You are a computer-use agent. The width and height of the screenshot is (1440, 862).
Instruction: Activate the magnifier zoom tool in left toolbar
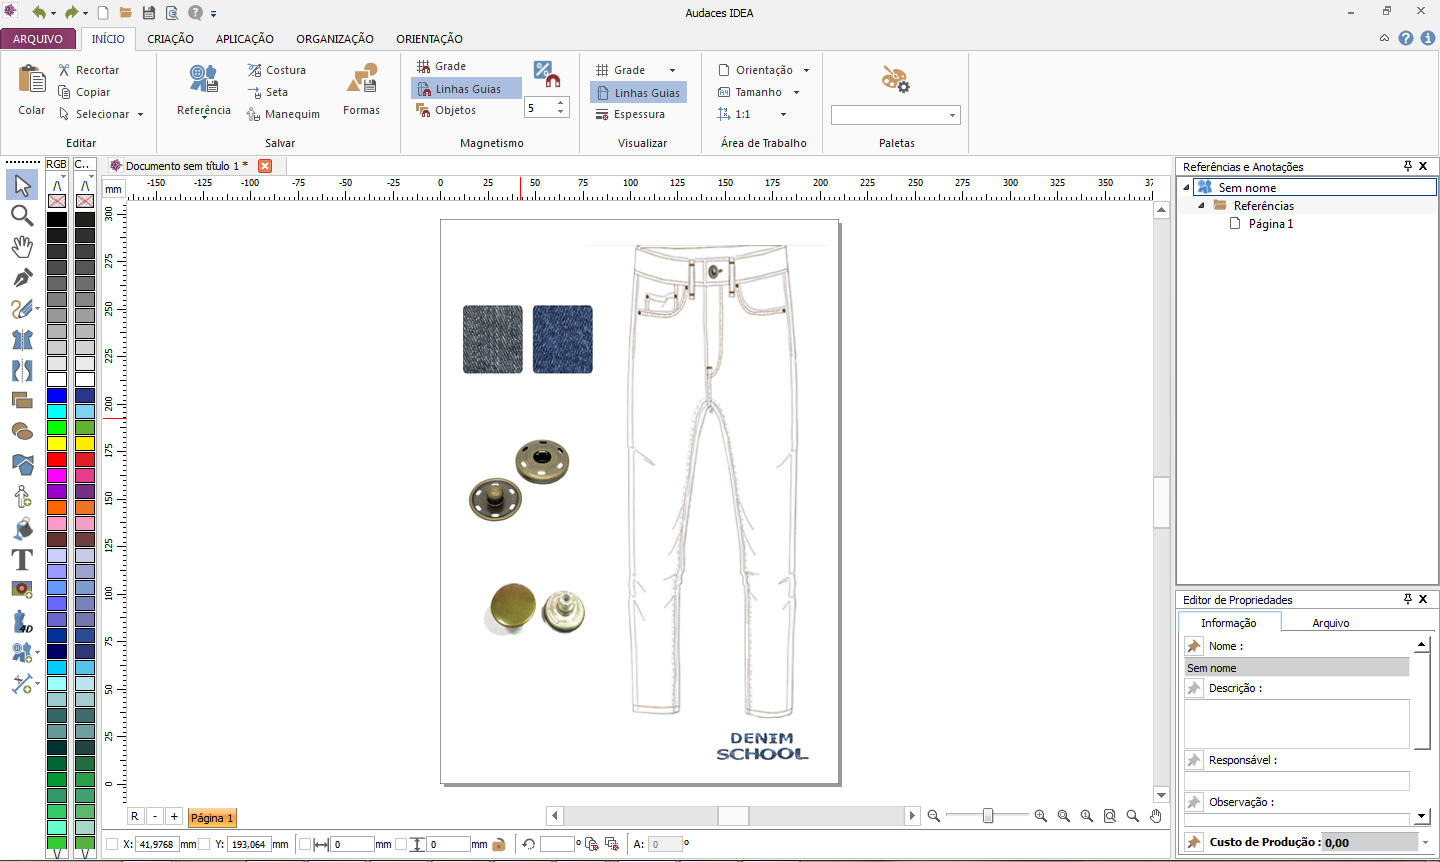(22, 216)
